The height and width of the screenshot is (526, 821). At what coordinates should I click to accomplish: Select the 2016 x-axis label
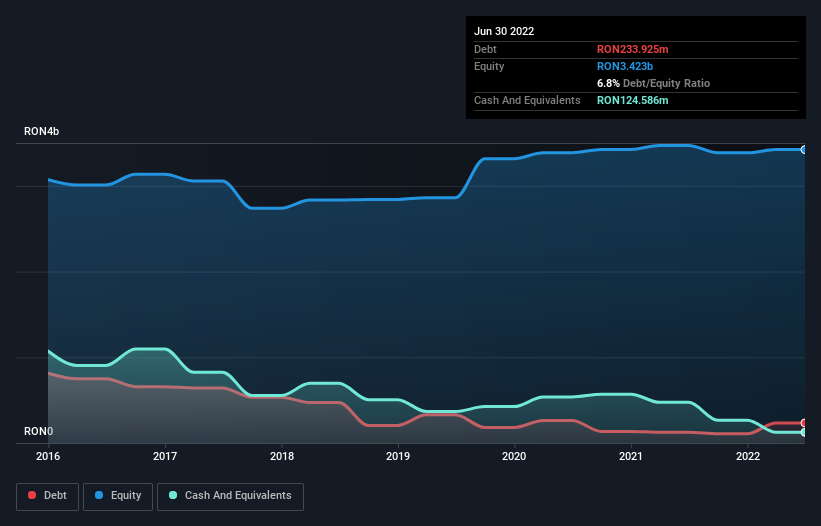point(48,456)
